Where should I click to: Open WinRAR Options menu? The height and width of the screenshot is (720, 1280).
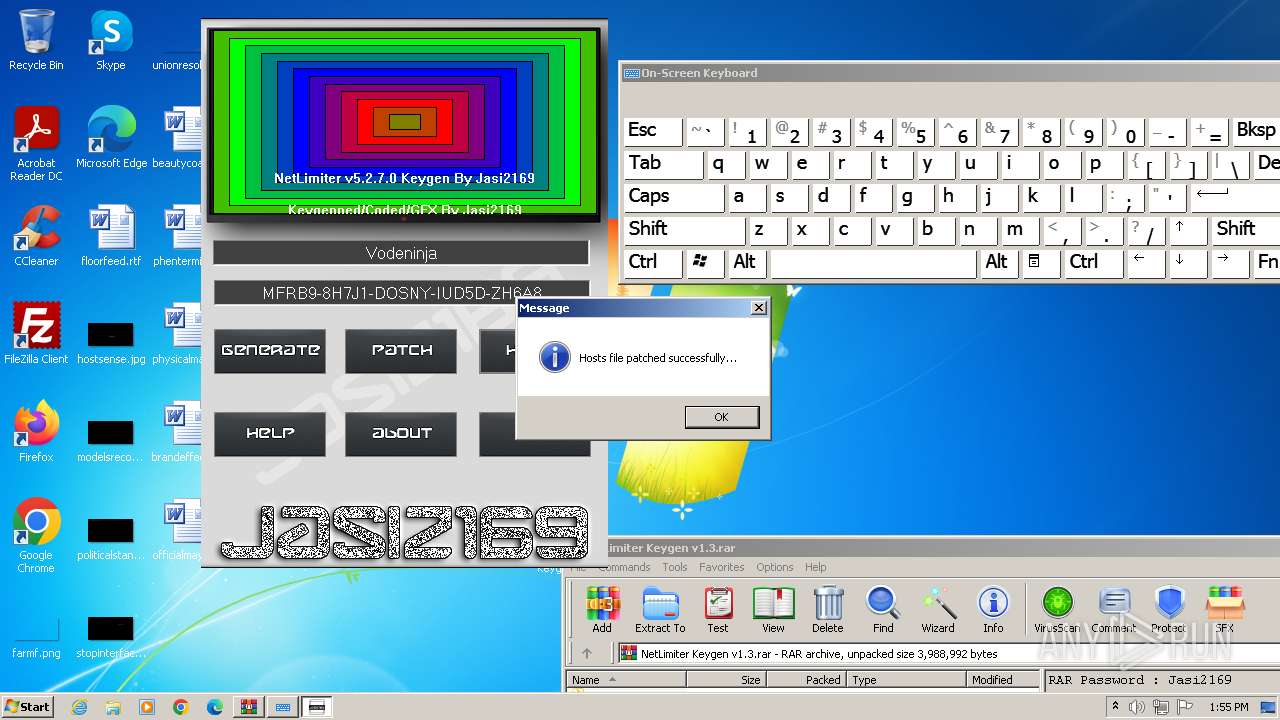[775, 567]
